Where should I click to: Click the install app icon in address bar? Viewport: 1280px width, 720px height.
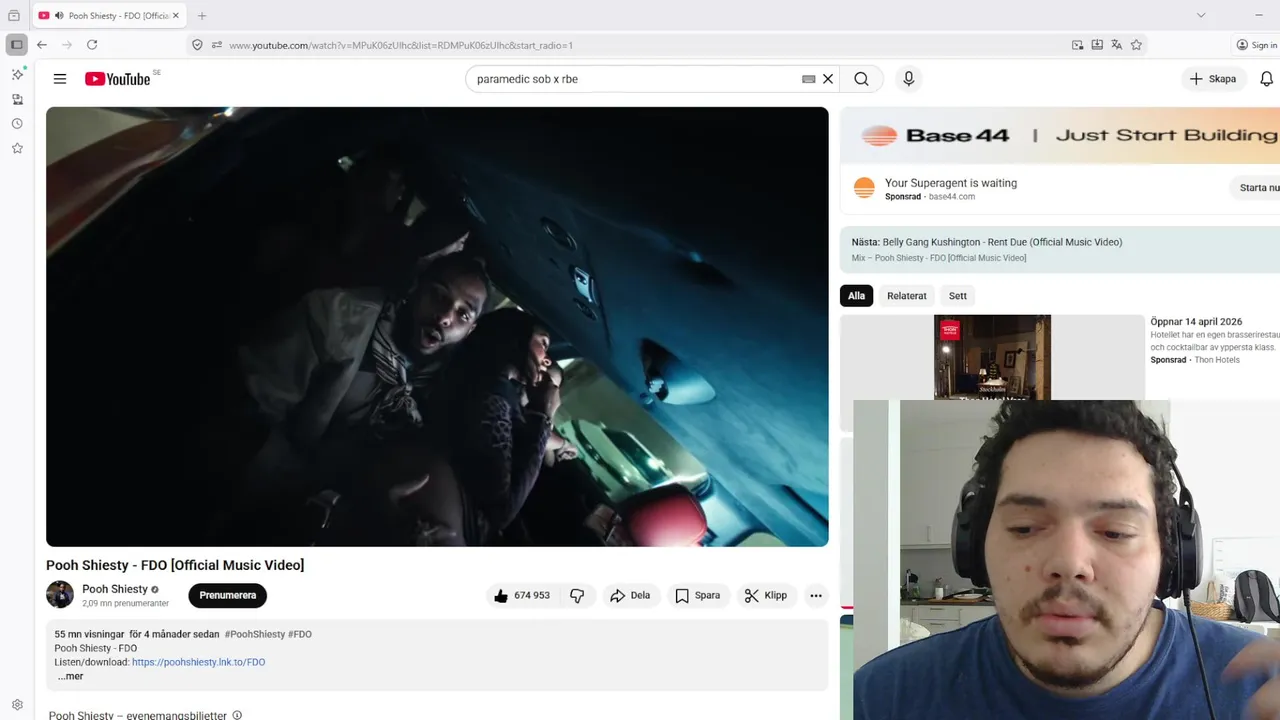coord(1097,45)
